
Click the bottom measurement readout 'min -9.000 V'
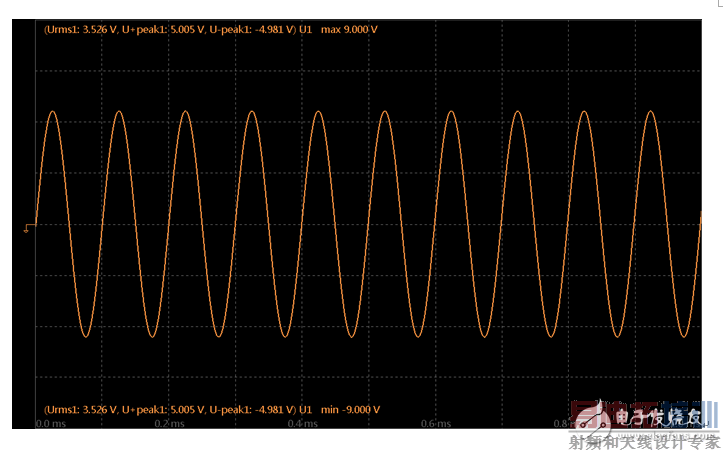click(350, 410)
